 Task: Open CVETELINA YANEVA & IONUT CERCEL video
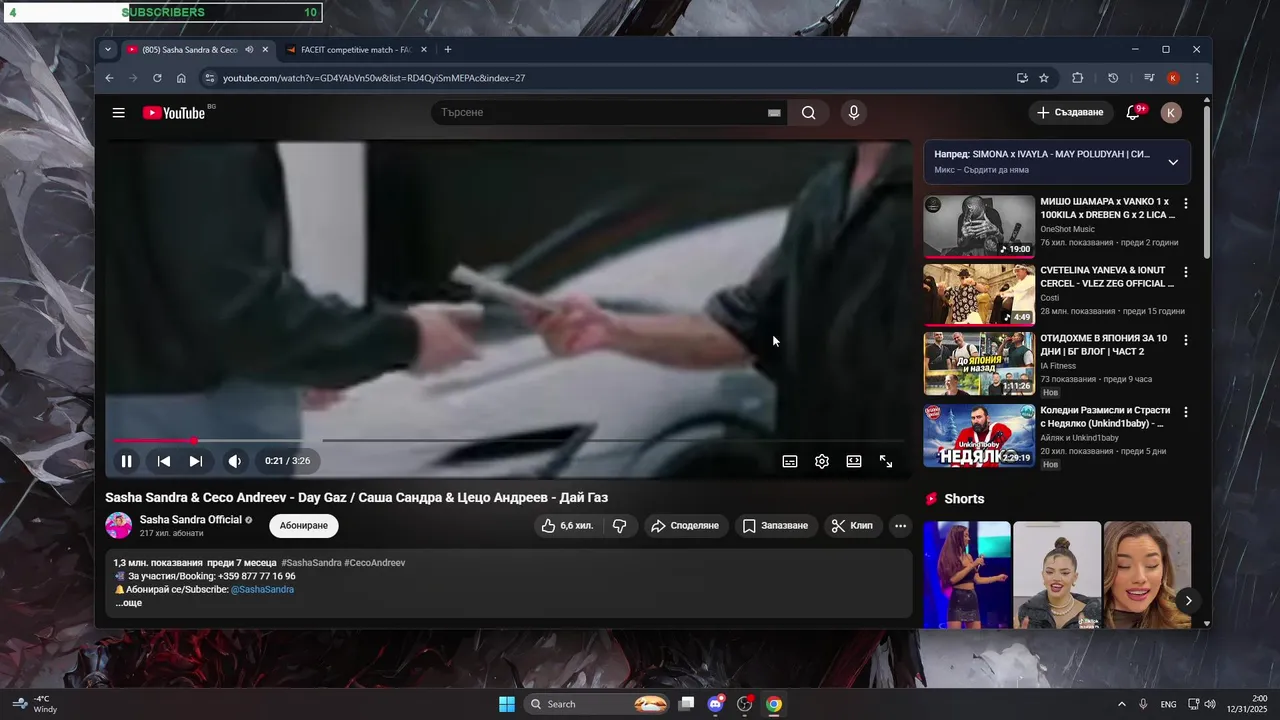(979, 295)
